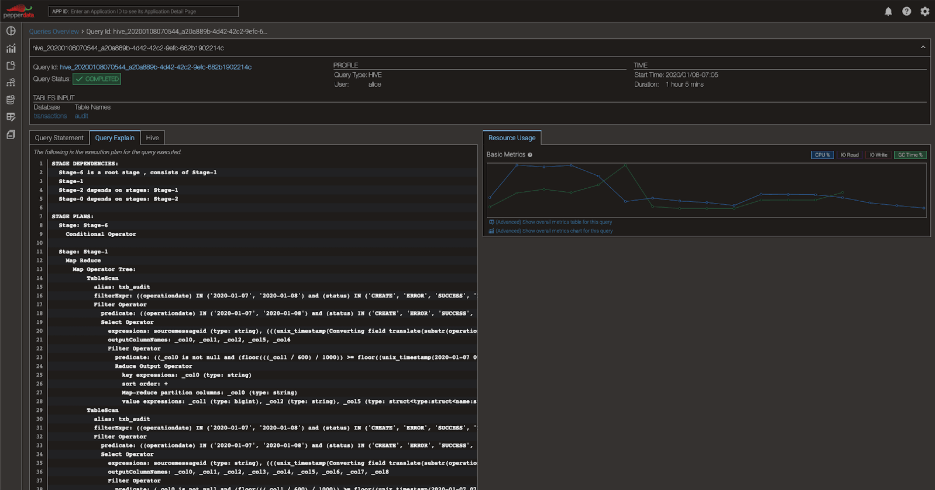Open the cluster hierarchy sidebar icon

(11, 83)
